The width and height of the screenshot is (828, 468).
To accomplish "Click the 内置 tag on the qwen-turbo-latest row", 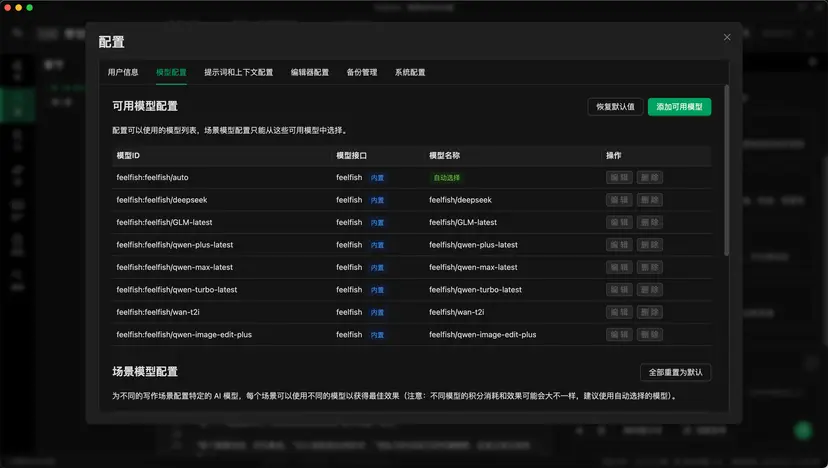I will (x=377, y=290).
